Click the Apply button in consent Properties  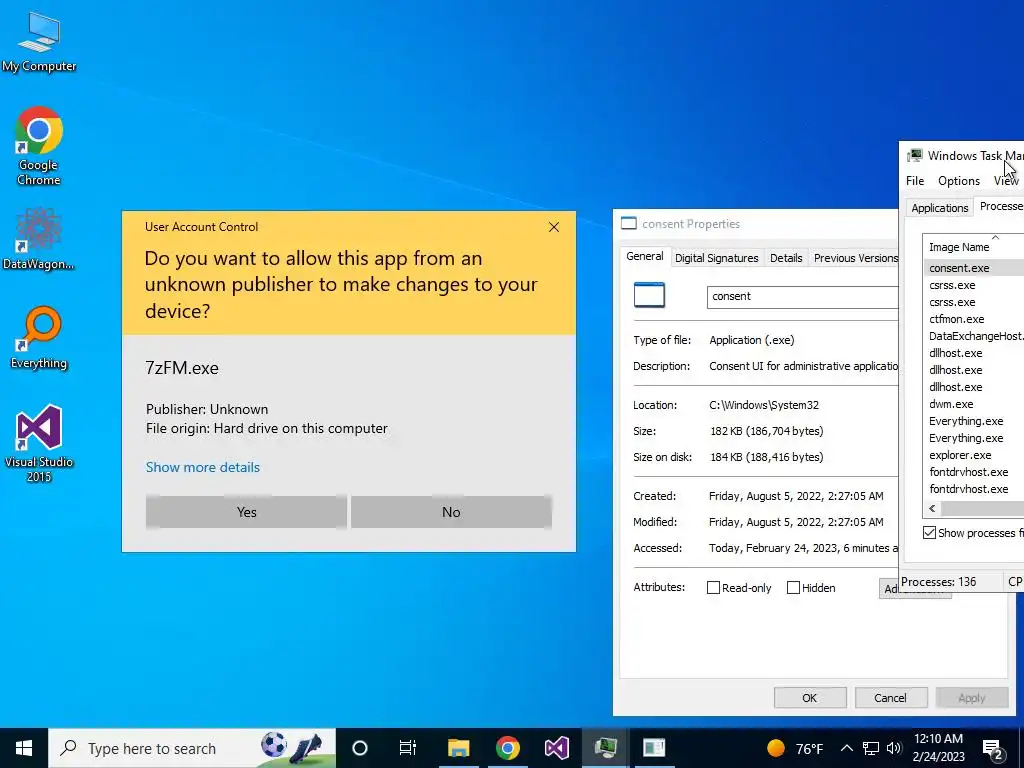point(972,697)
